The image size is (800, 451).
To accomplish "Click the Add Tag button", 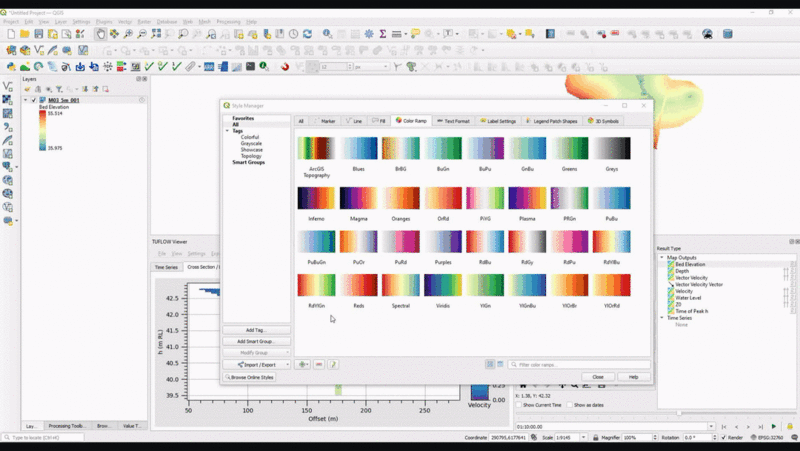I will coord(256,329).
